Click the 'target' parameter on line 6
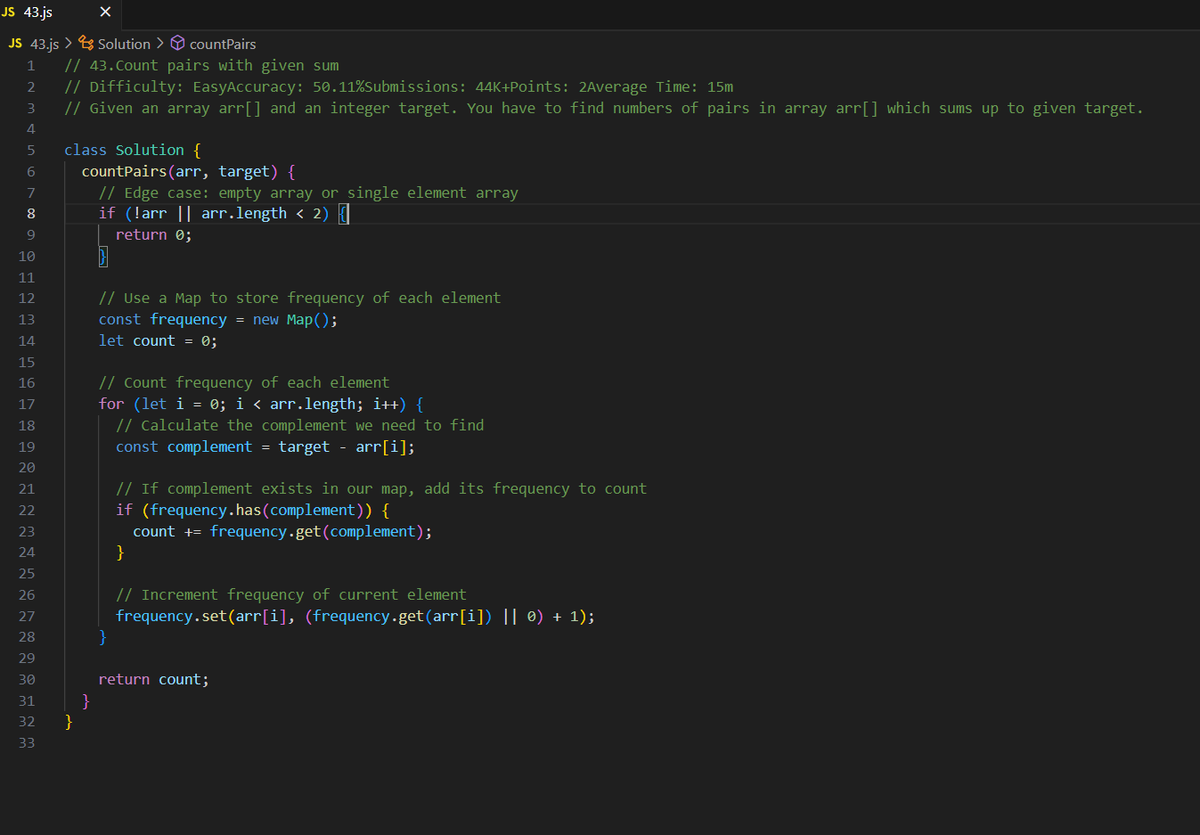Screen dimensions: 1200x835 [x=244, y=172]
